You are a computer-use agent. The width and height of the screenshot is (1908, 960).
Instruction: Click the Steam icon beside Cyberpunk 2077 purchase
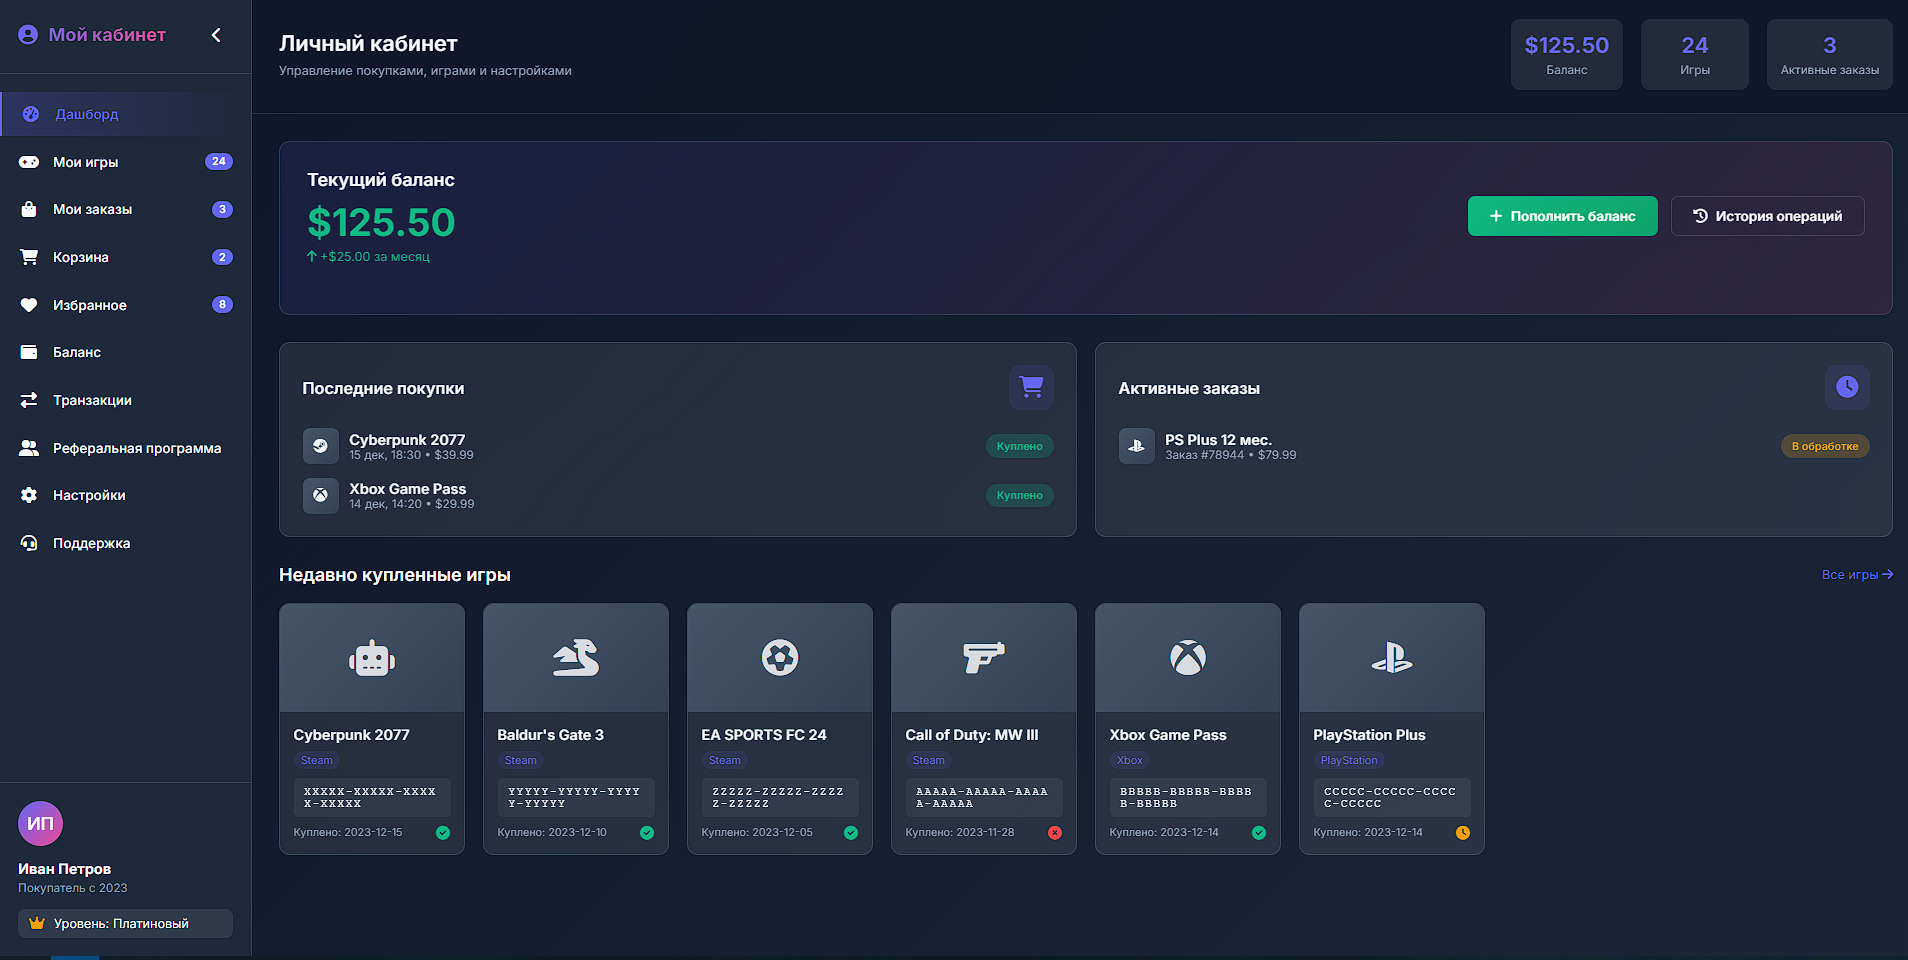click(320, 446)
